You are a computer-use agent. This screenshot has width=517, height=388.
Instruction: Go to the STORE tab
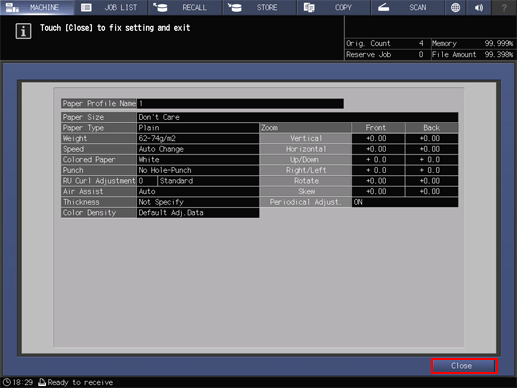[260, 7]
